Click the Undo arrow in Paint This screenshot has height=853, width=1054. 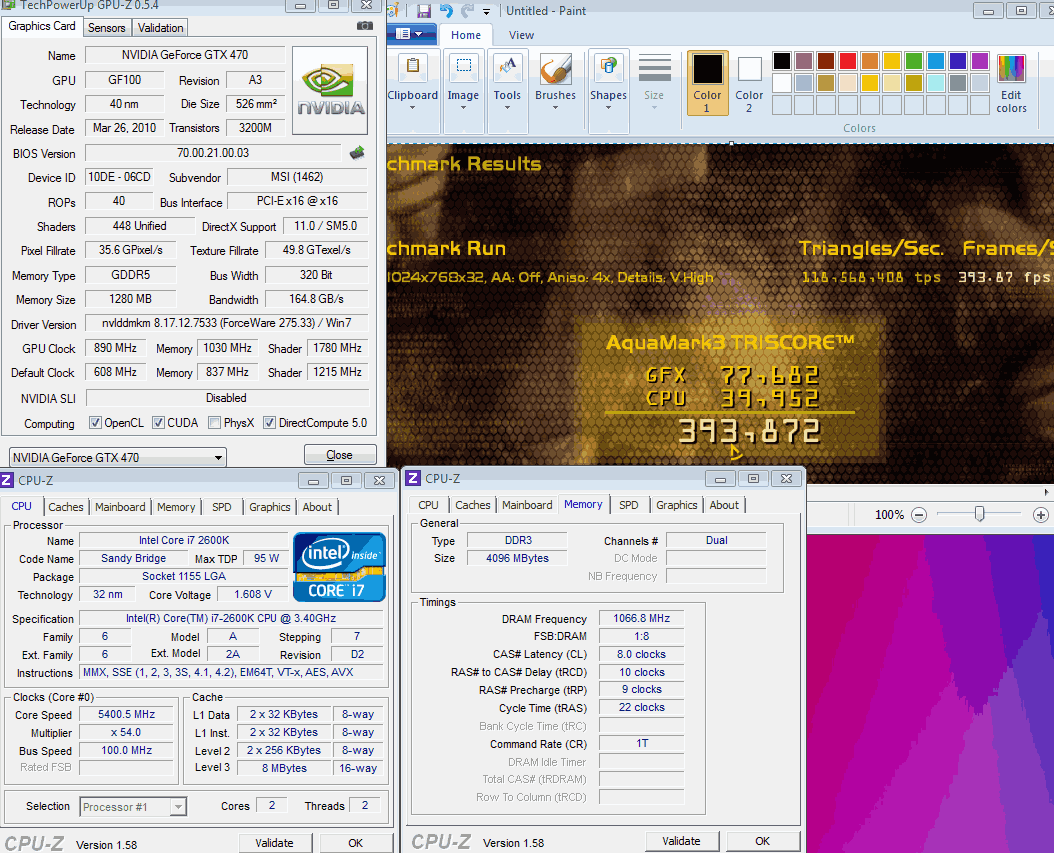pyautogui.click(x=446, y=11)
